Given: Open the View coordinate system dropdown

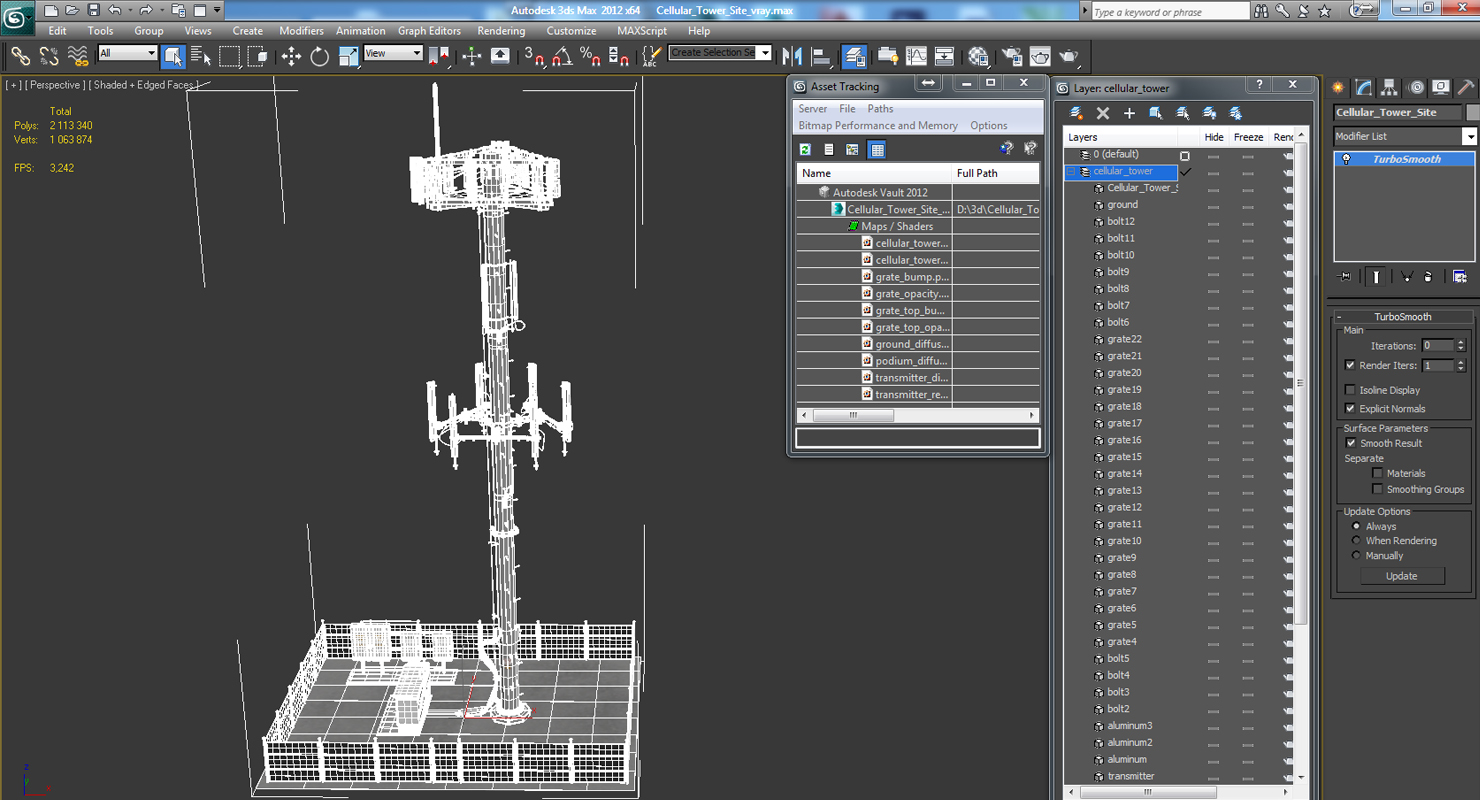Looking at the screenshot, I should pyautogui.click(x=393, y=53).
